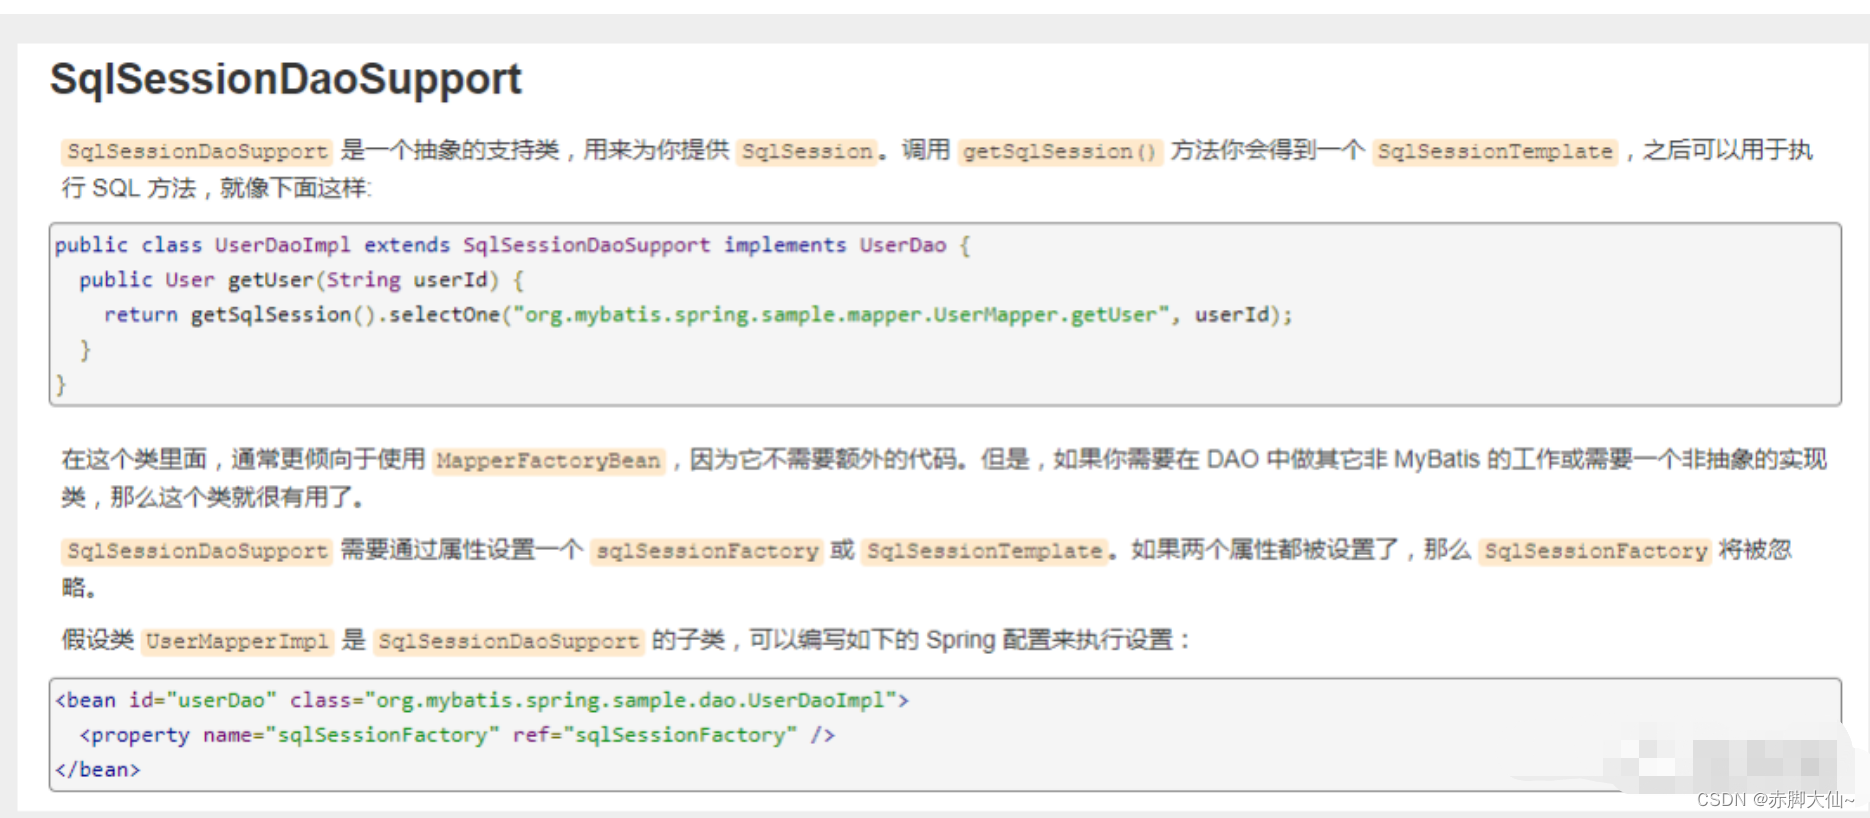Click the 'return getSqlSession().selectOne' code line
This screenshot has width=1870, height=818.
[x=698, y=315]
